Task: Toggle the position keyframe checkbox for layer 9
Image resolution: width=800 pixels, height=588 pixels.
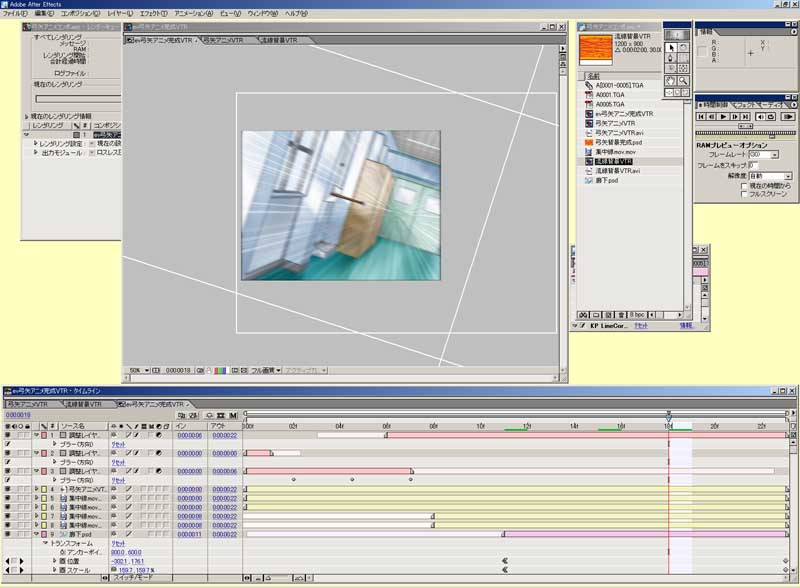Action: point(14,561)
